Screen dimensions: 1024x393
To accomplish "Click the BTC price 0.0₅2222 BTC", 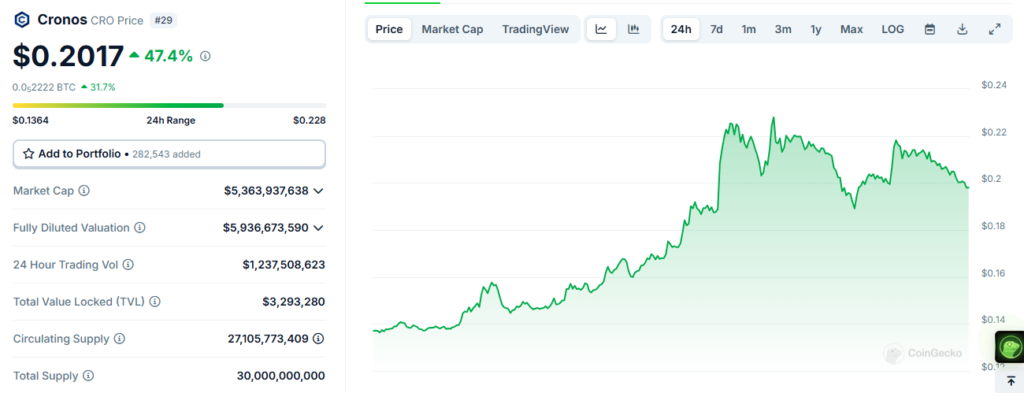I will pos(44,87).
